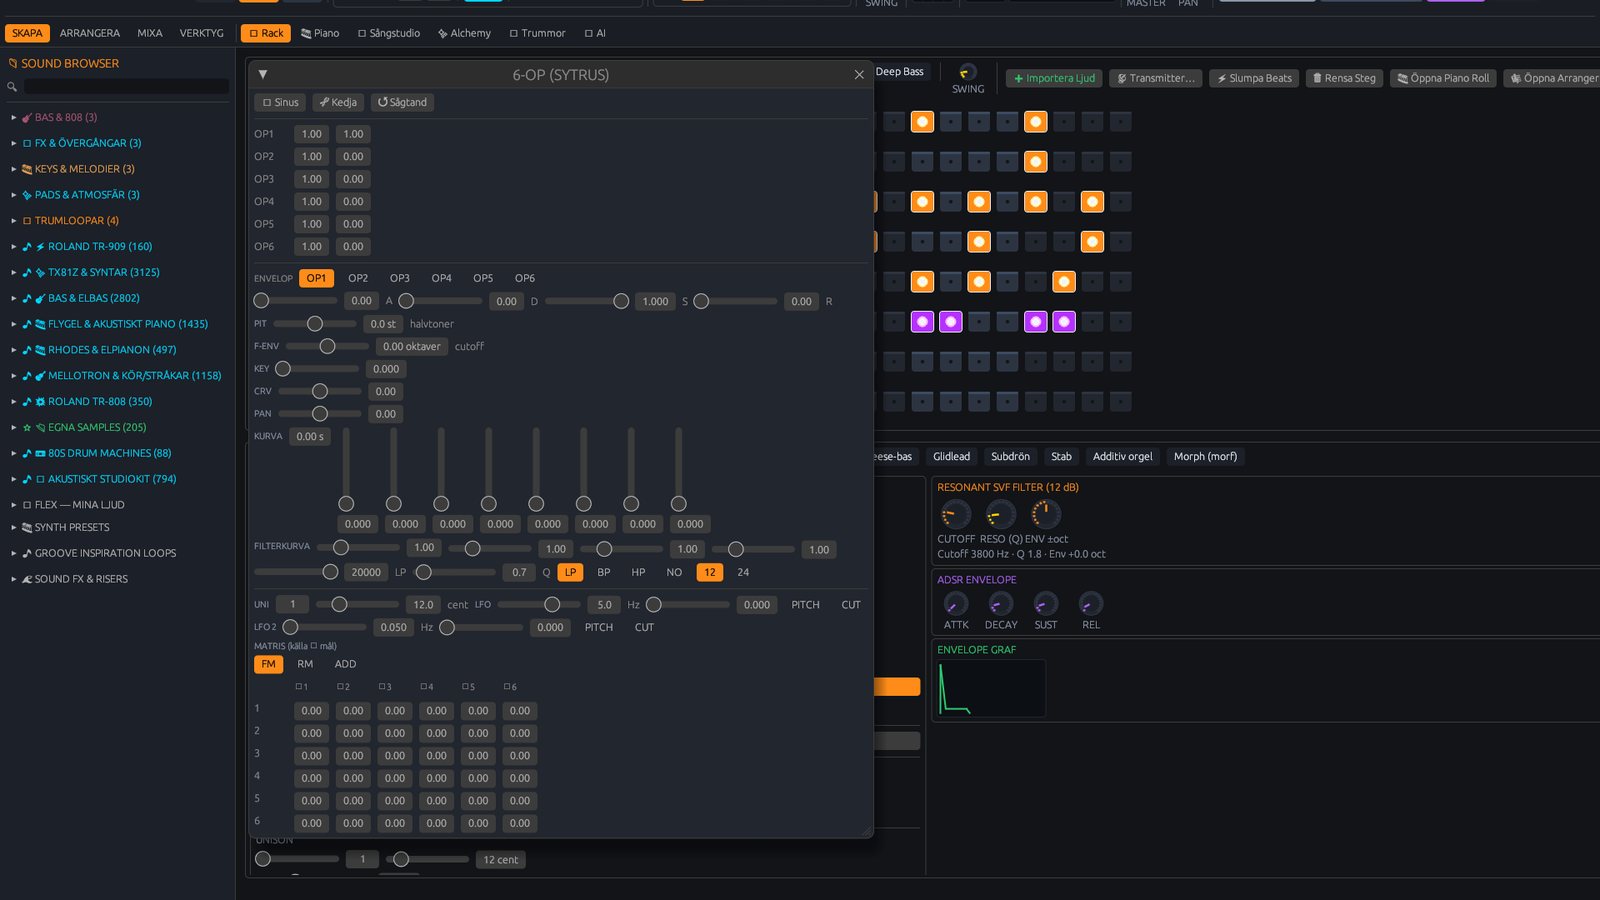Viewport: 1600px width, 900px height.
Task: Click the RESO (Q) knob of the SVF filter
Action: [x=1000, y=515]
